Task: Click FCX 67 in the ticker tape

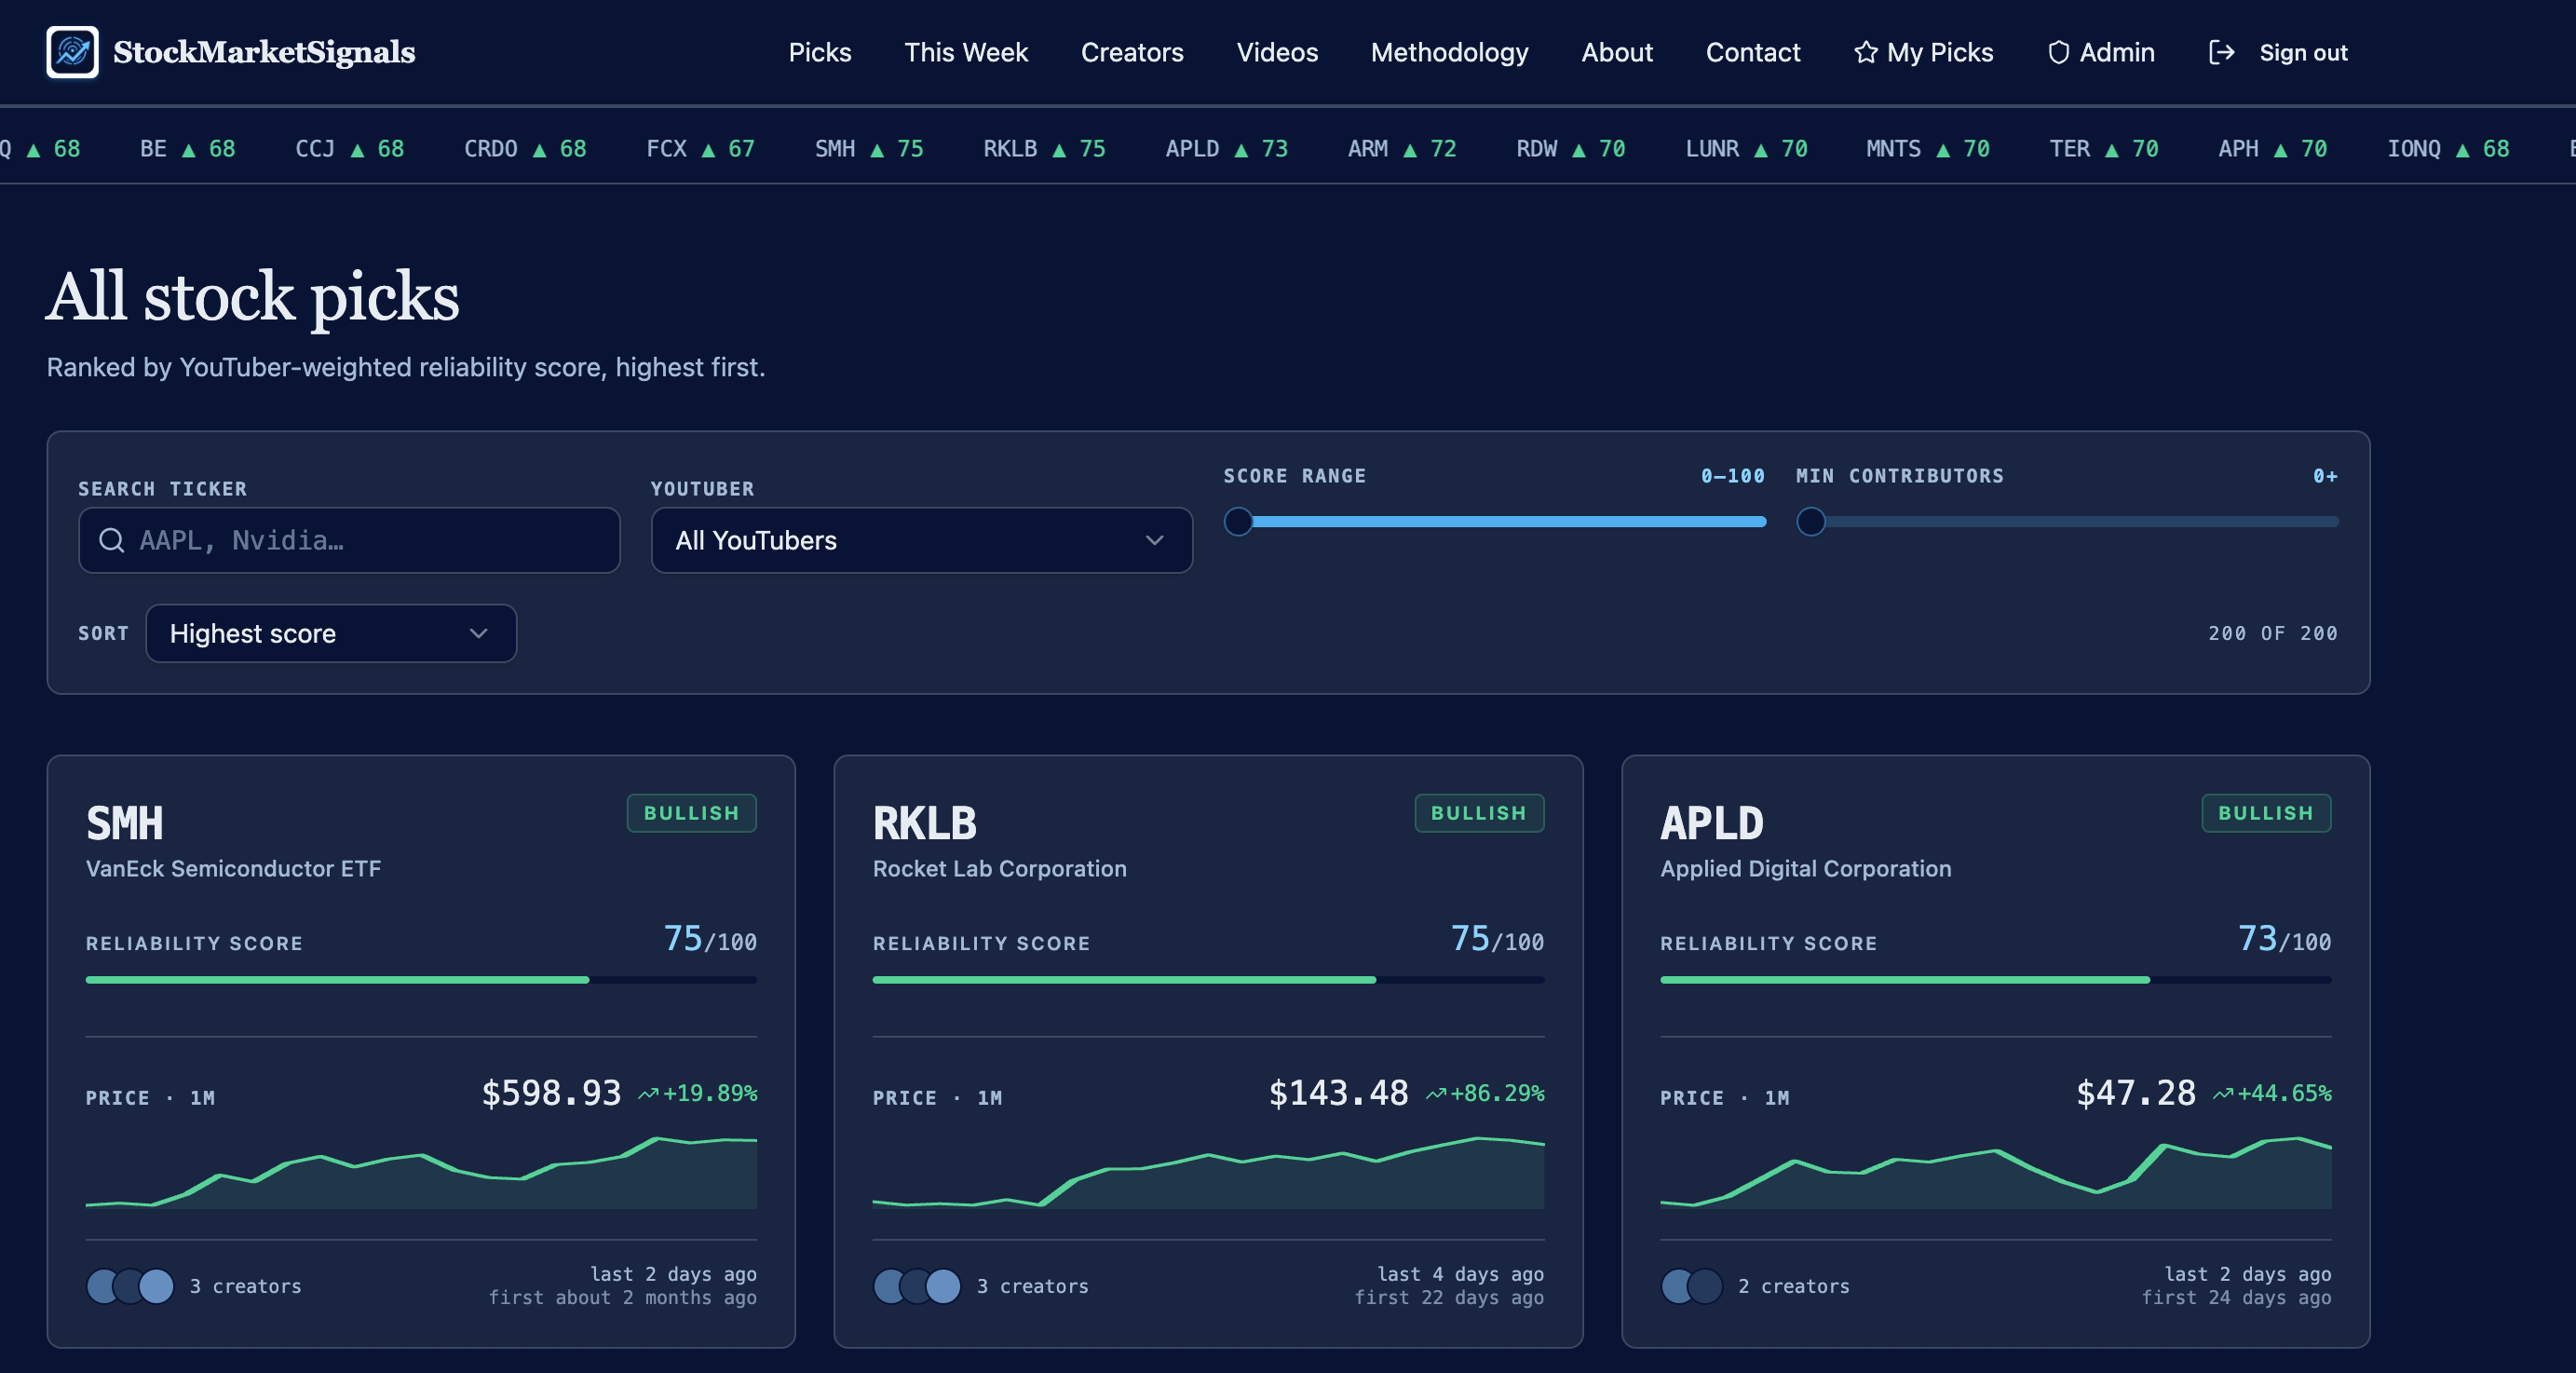Action: coord(700,149)
